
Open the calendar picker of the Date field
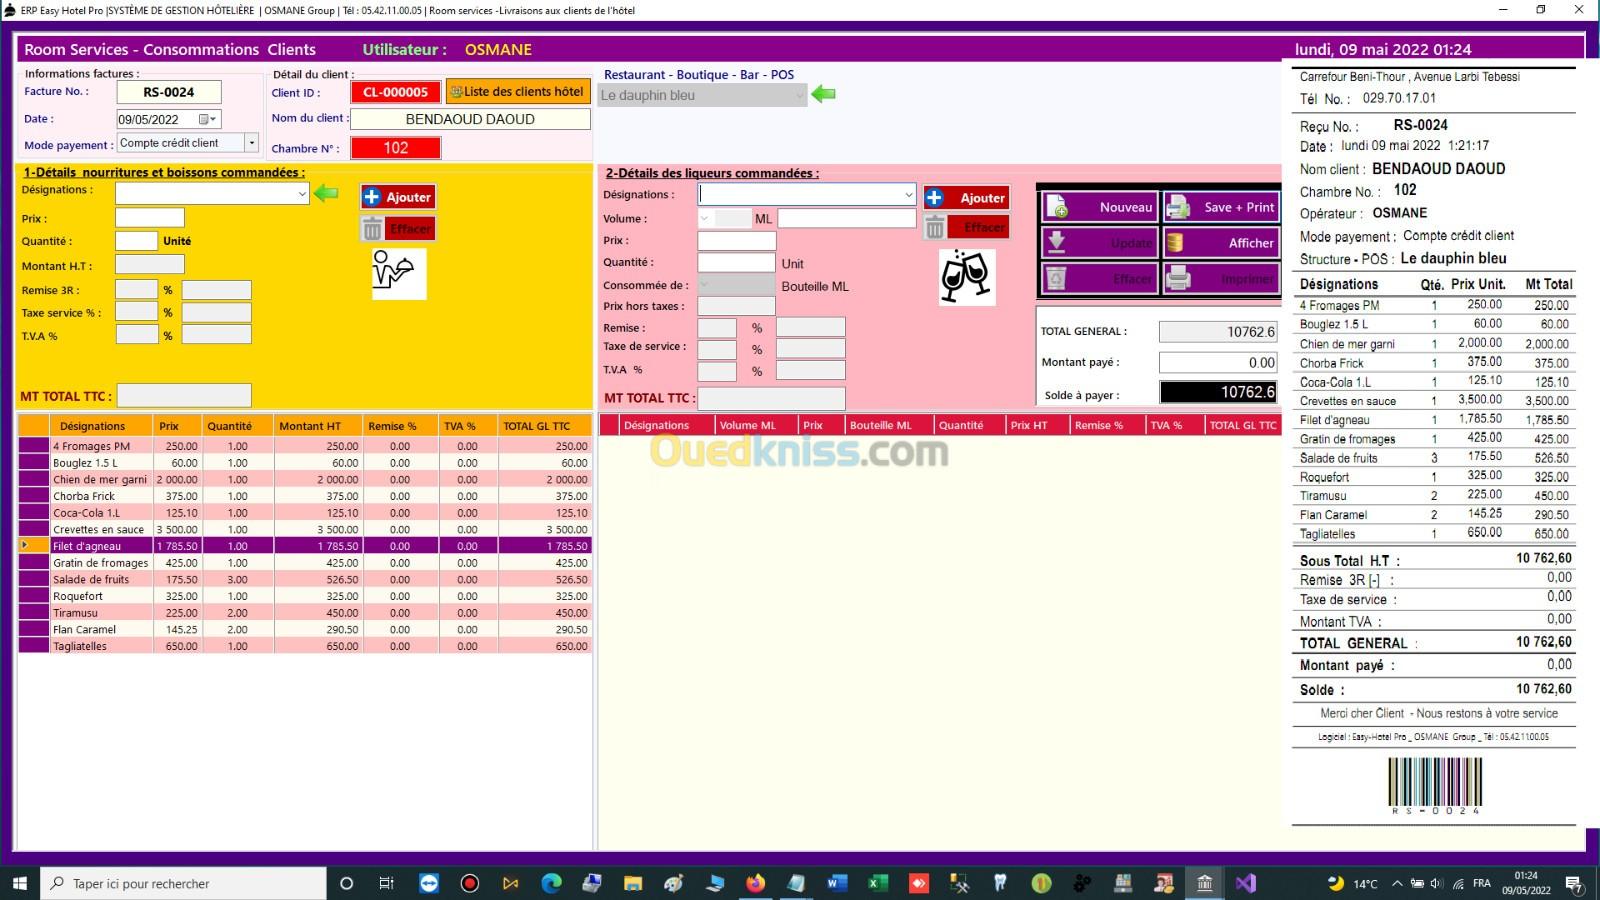pyautogui.click(x=206, y=119)
